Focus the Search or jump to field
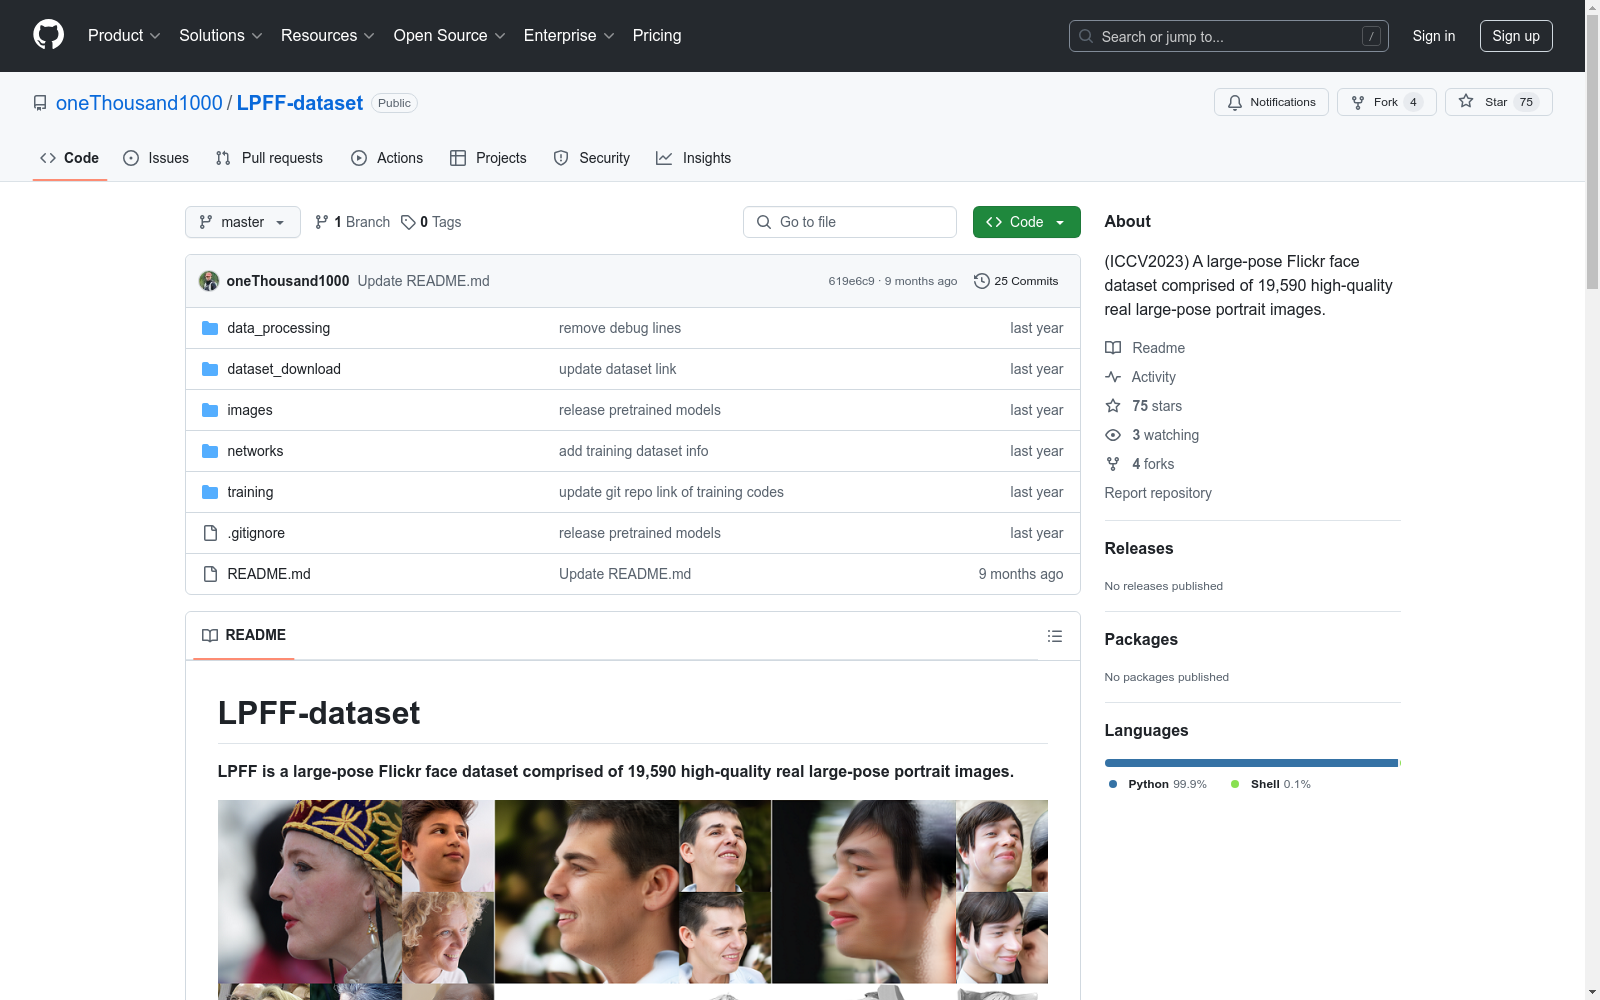The width and height of the screenshot is (1600, 1000). coord(1229,36)
